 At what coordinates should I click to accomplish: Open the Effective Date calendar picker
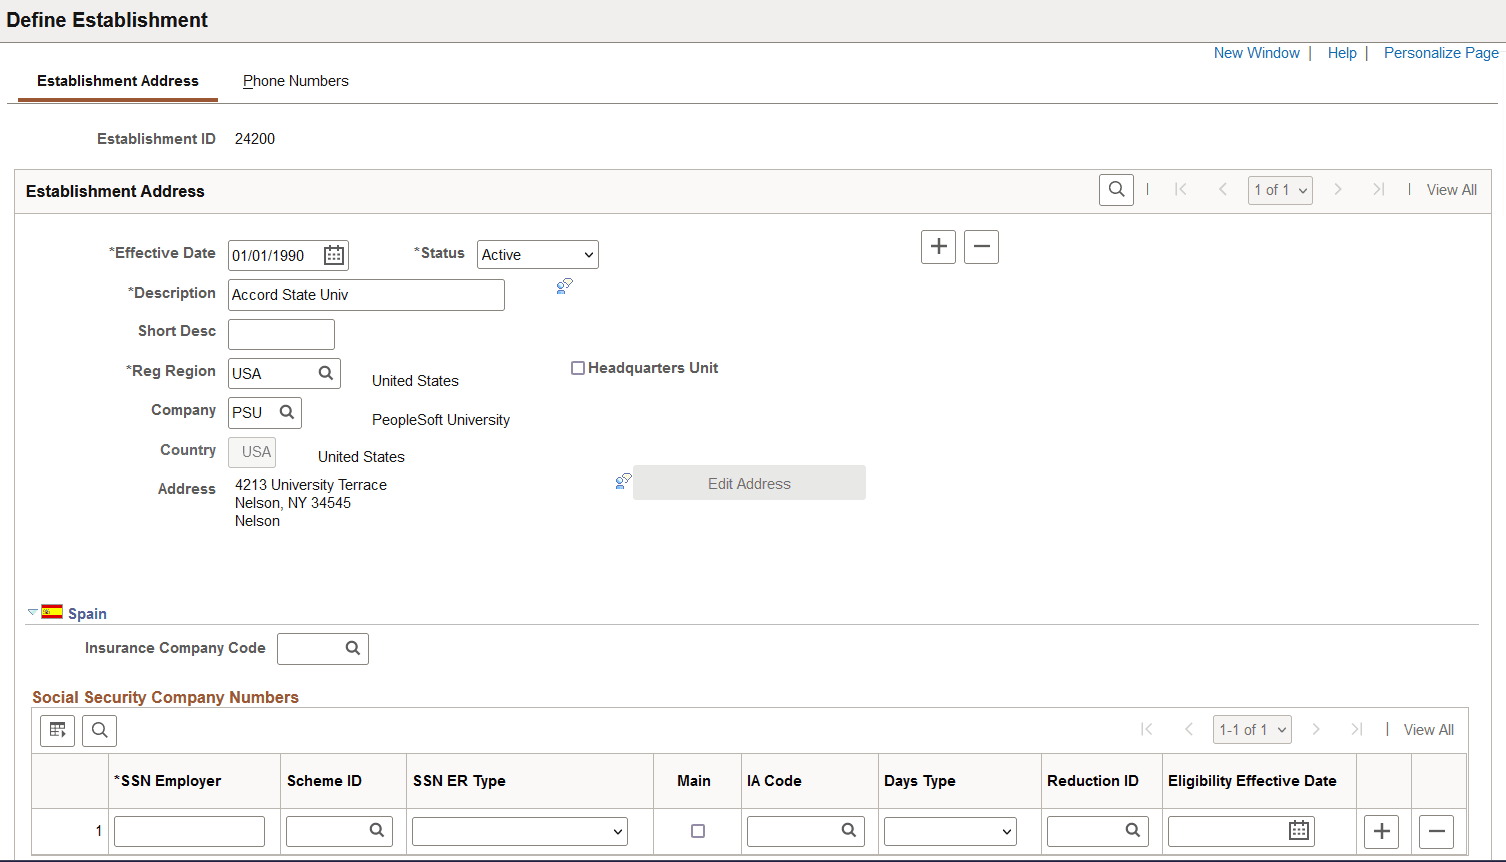[x=334, y=255]
